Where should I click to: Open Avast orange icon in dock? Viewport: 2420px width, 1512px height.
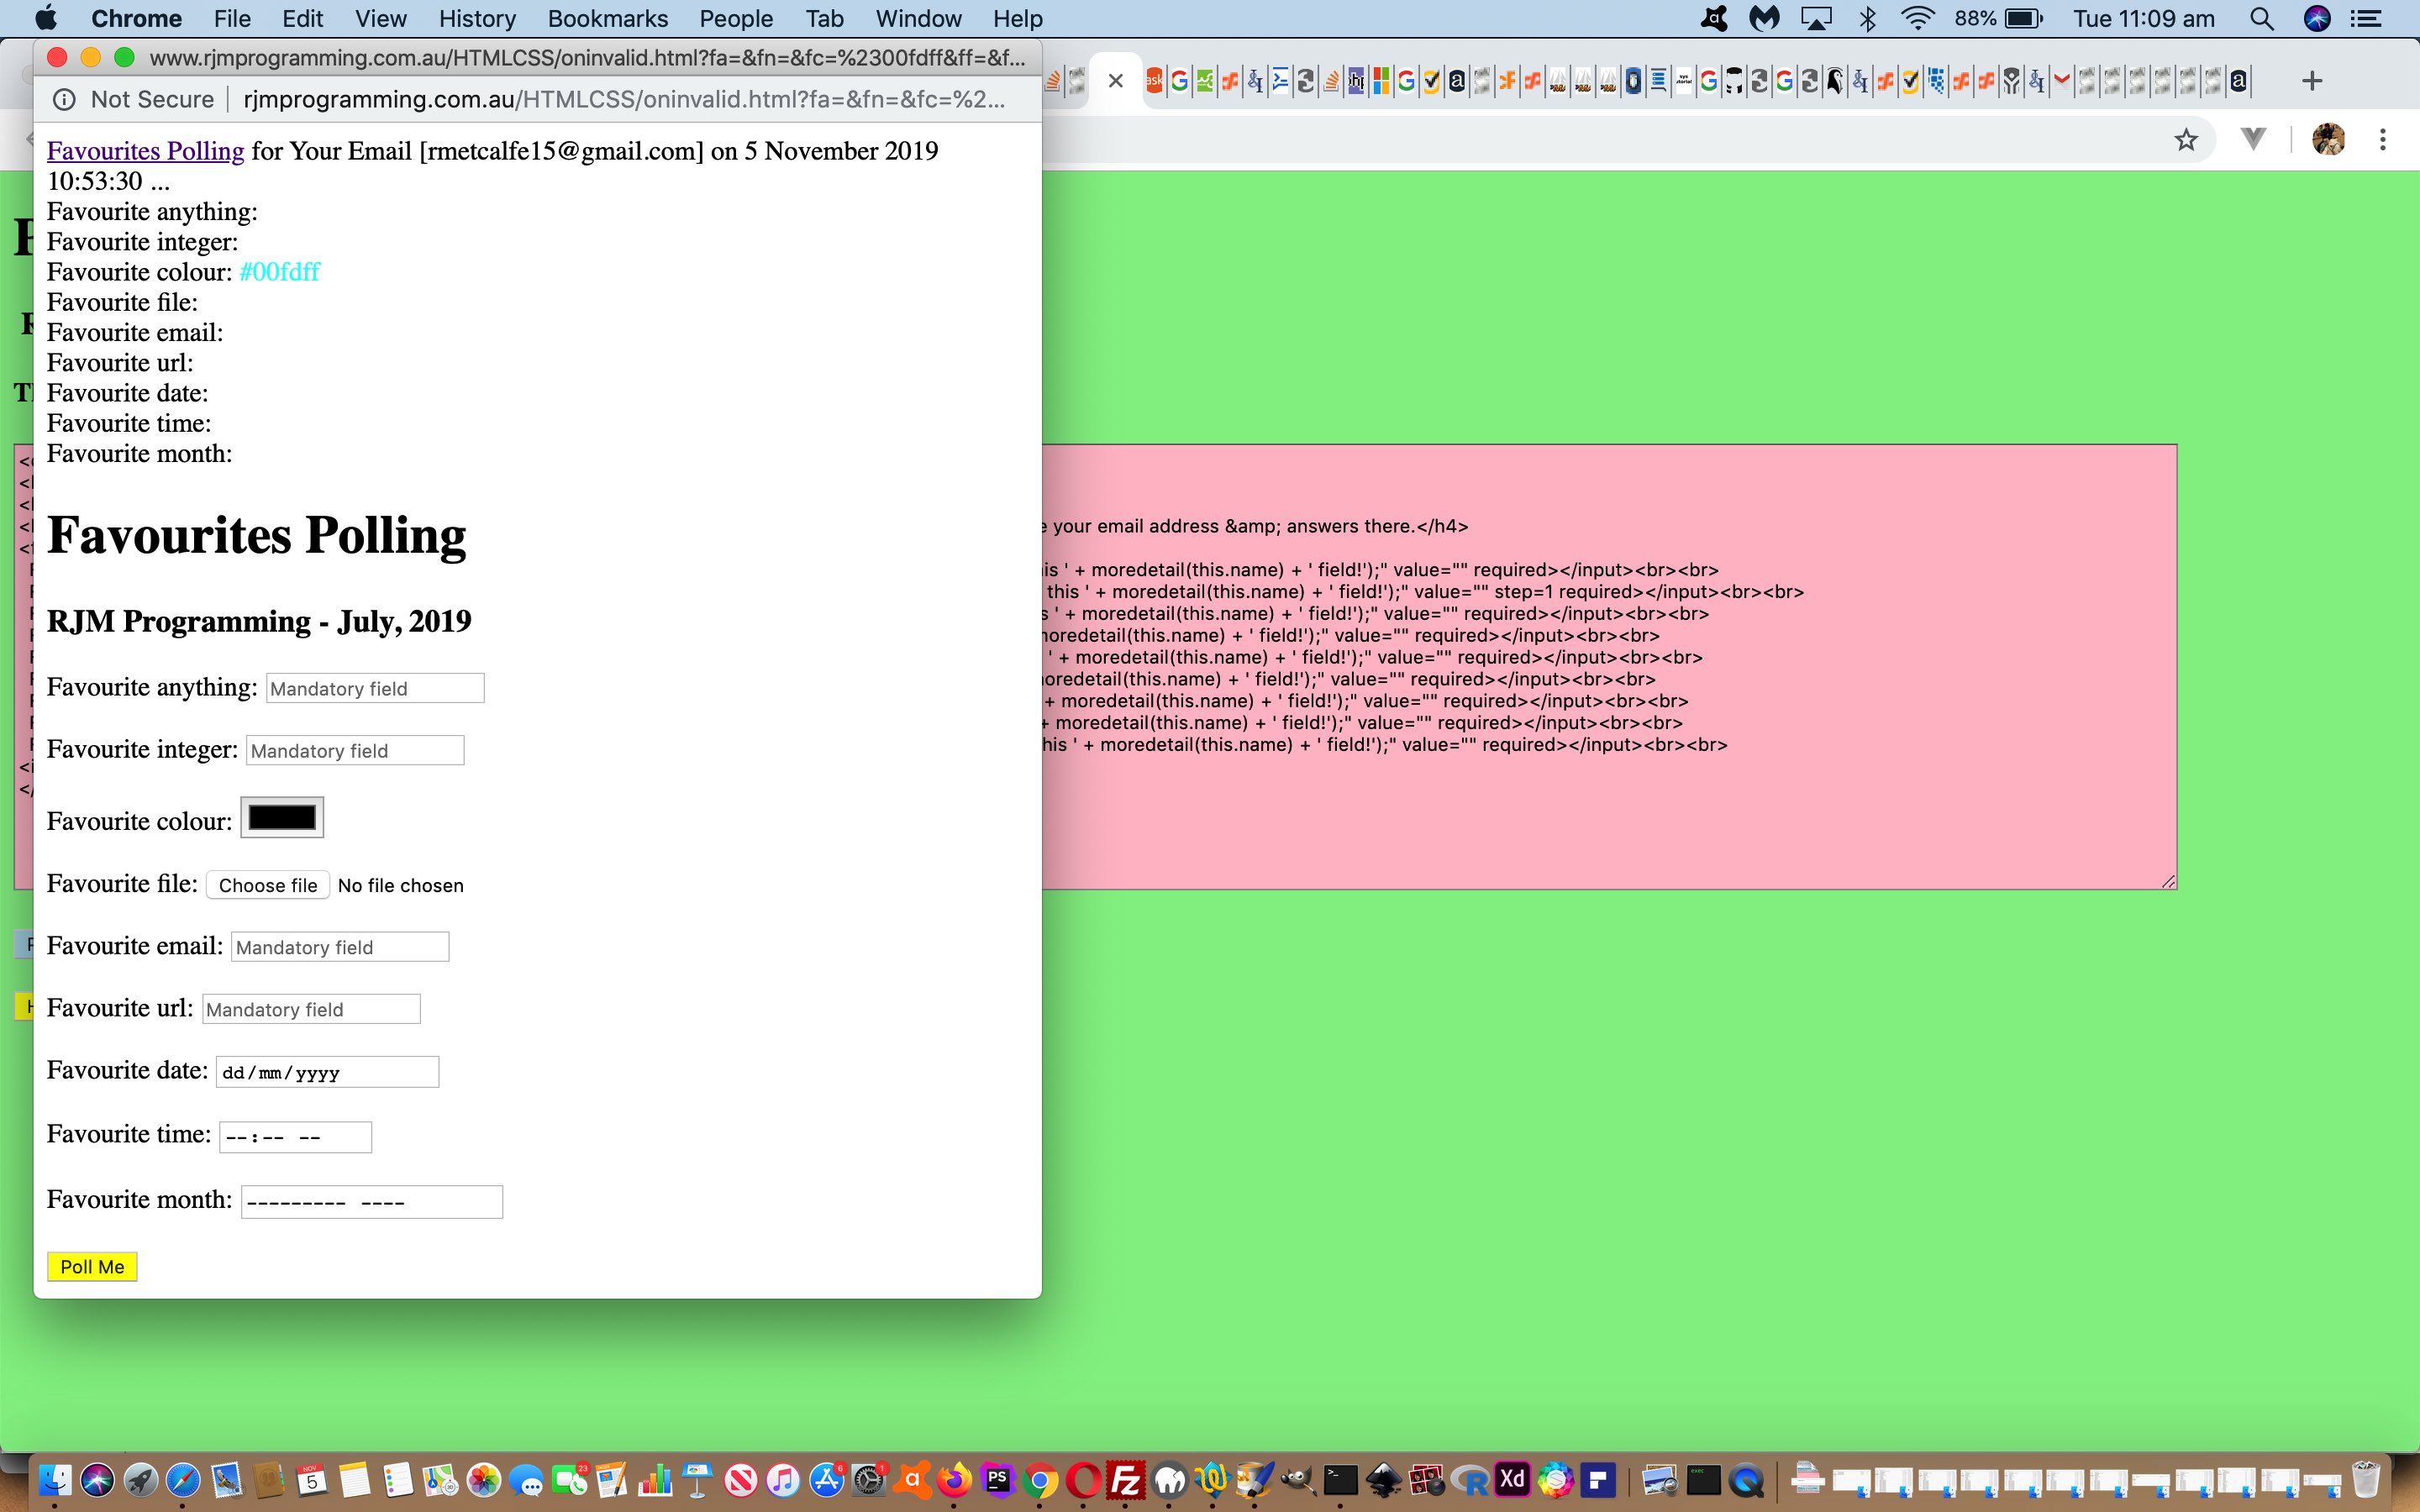[912, 1480]
